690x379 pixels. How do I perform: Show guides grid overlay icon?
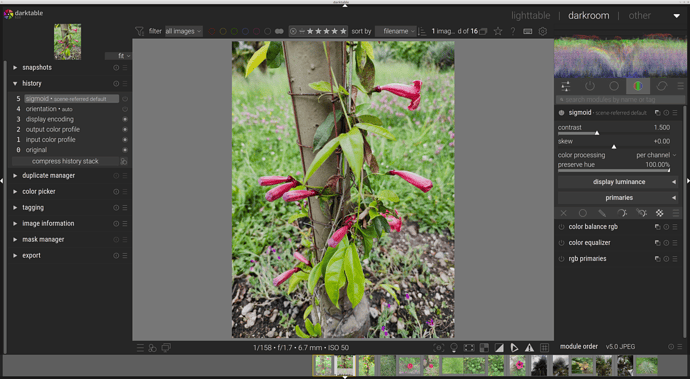pyautogui.click(x=544, y=348)
